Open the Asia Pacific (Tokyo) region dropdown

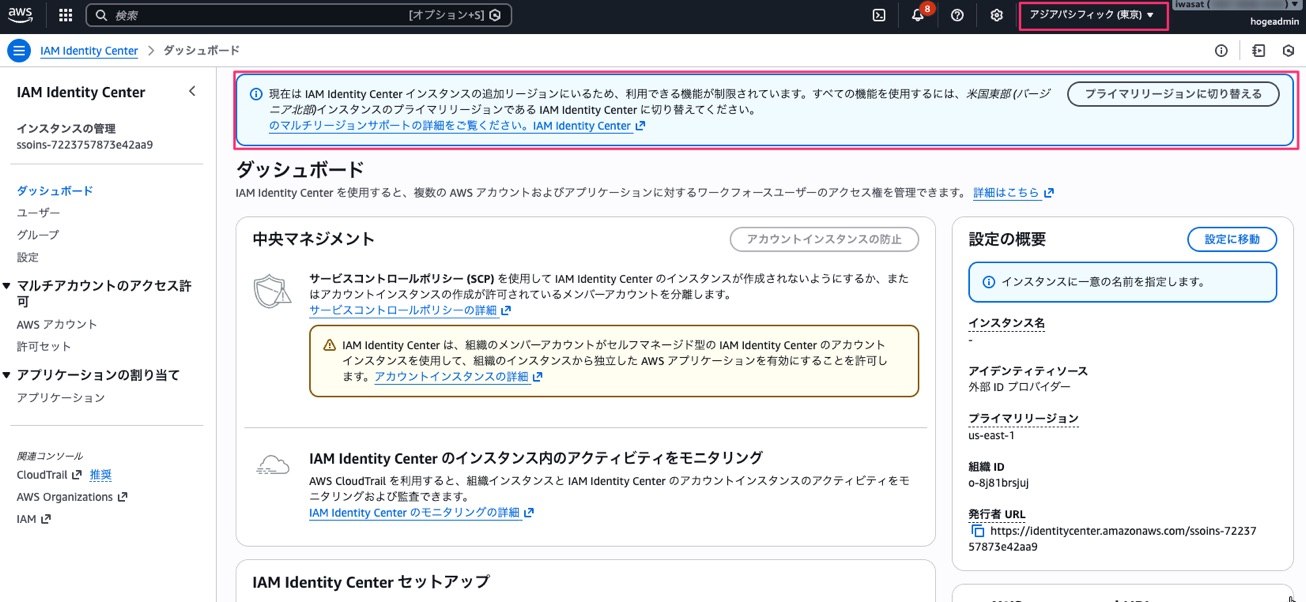(1092, 15)
